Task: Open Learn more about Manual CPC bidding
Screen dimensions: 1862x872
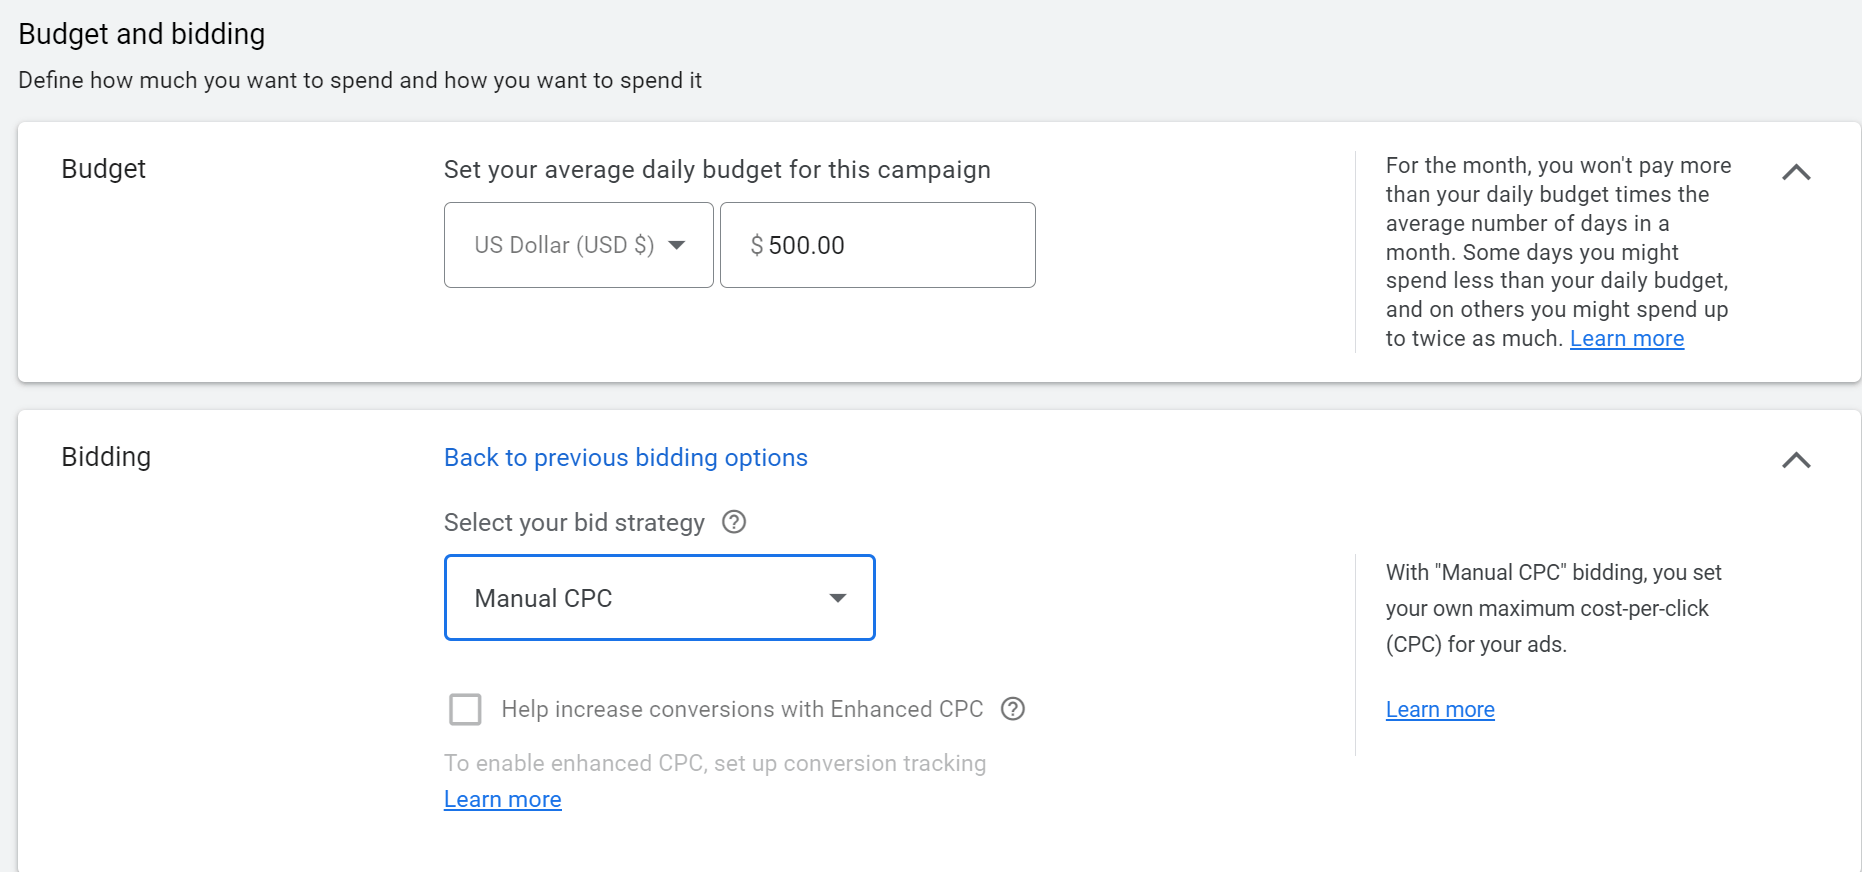Action: [1440, 709]
